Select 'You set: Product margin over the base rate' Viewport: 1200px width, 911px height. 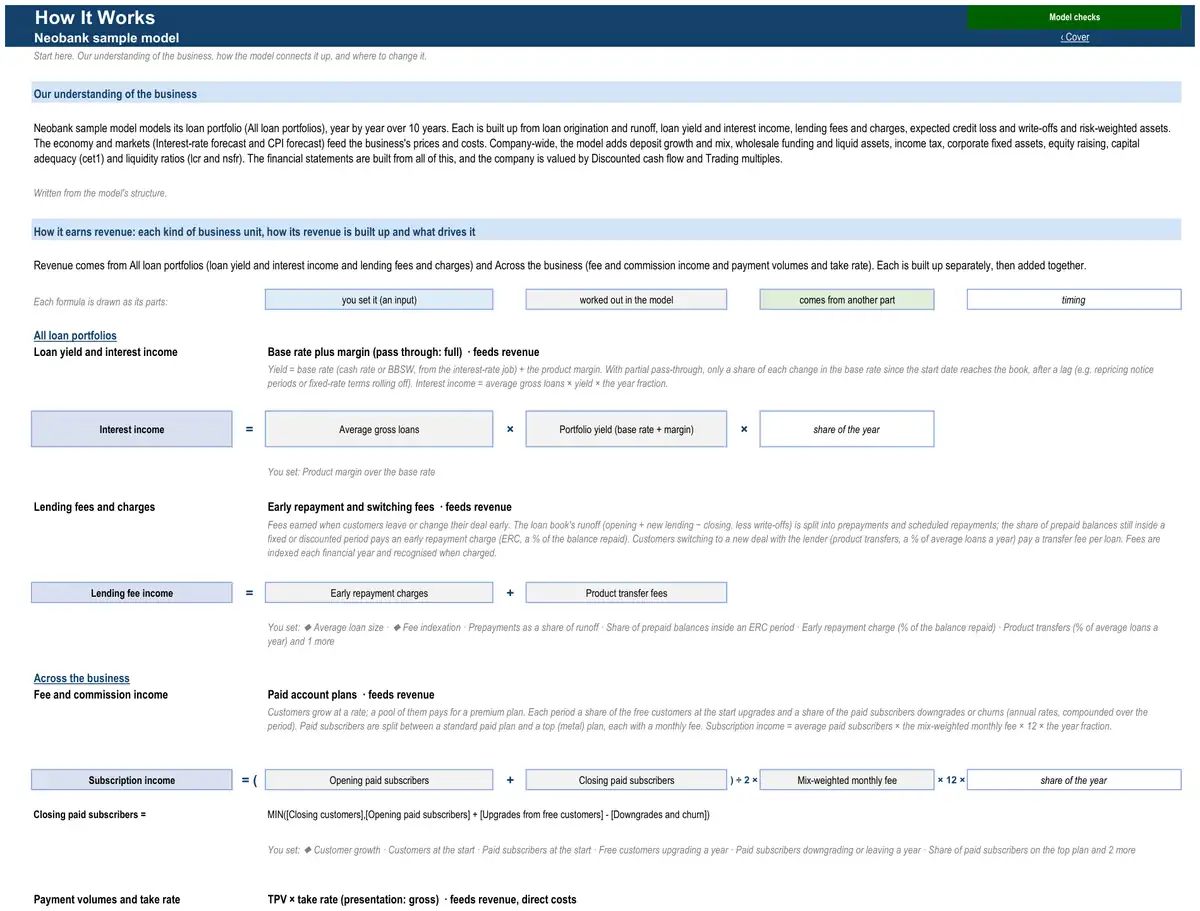click(351, 472)
